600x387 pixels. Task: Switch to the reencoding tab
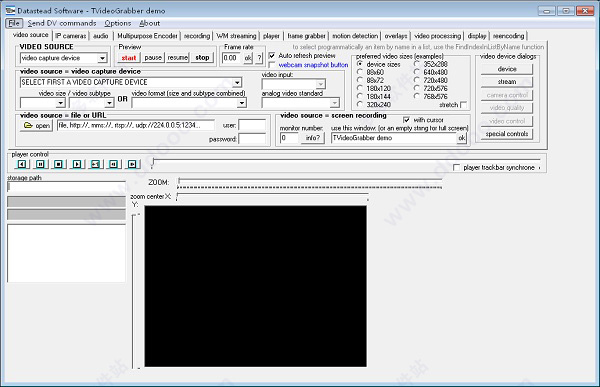[508, 36]
